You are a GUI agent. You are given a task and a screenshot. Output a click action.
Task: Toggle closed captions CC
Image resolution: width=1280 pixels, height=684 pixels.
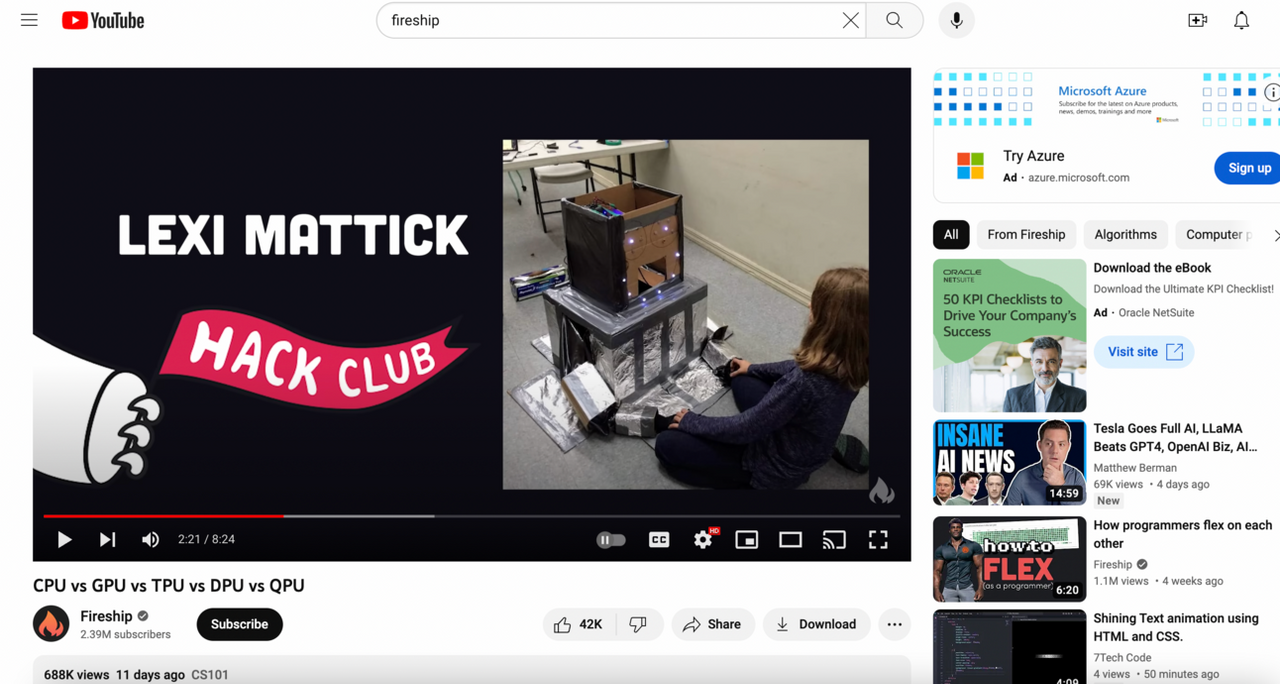[659, 540]
